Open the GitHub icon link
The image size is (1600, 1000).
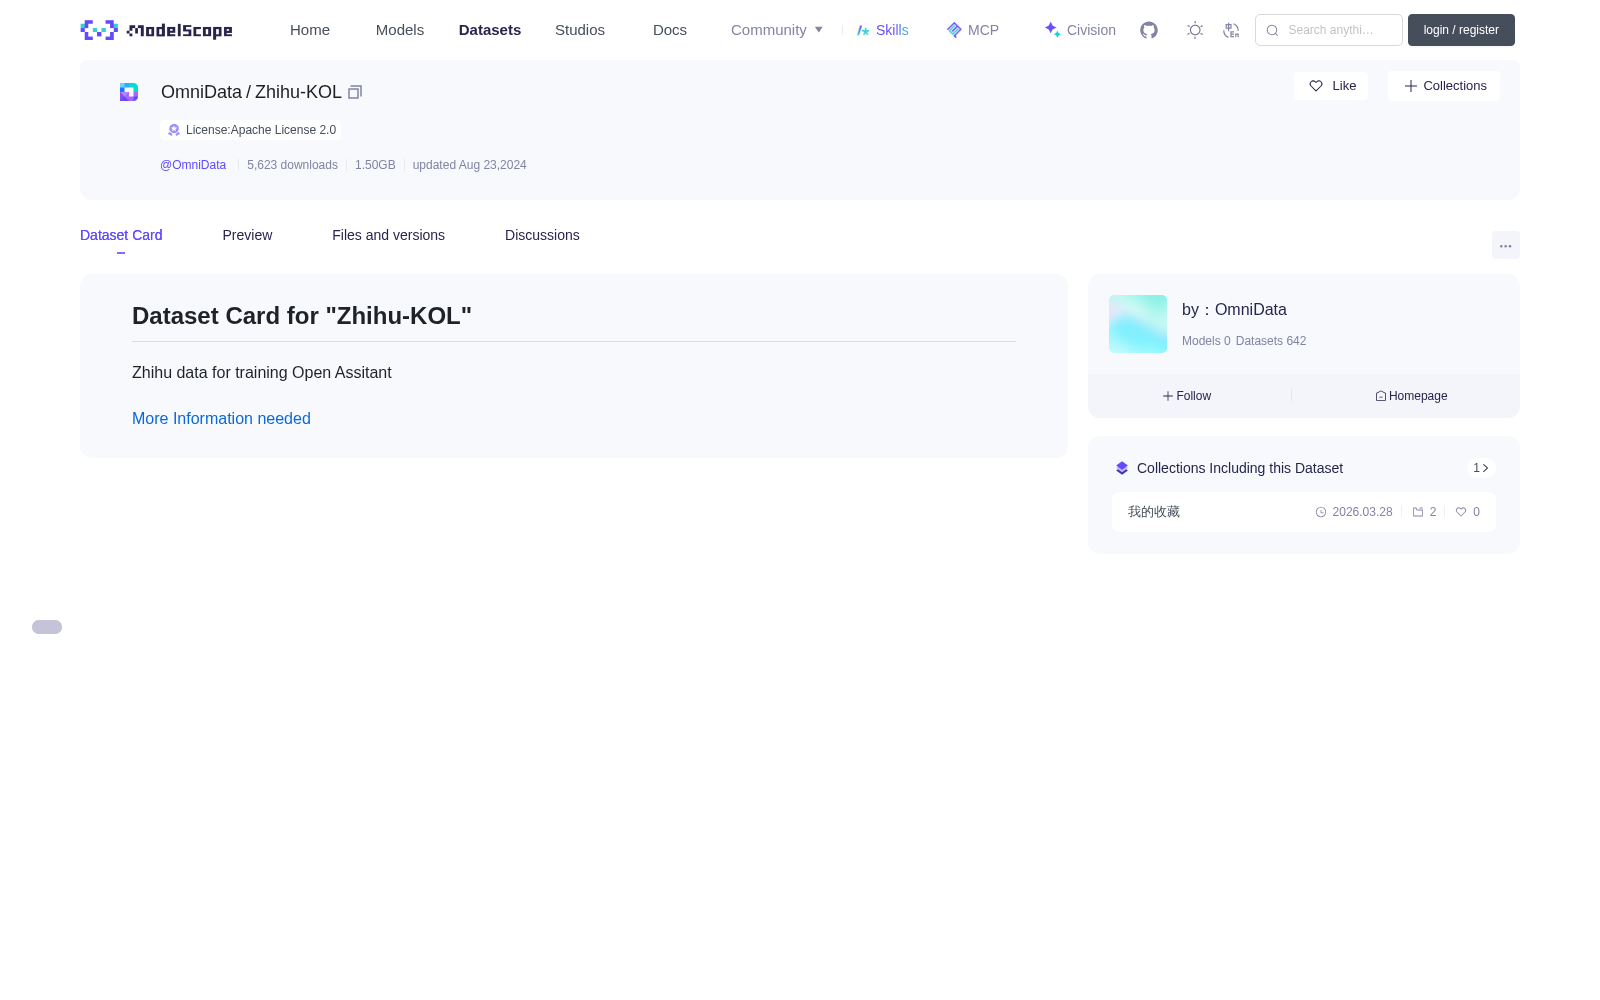(1149, 30)
